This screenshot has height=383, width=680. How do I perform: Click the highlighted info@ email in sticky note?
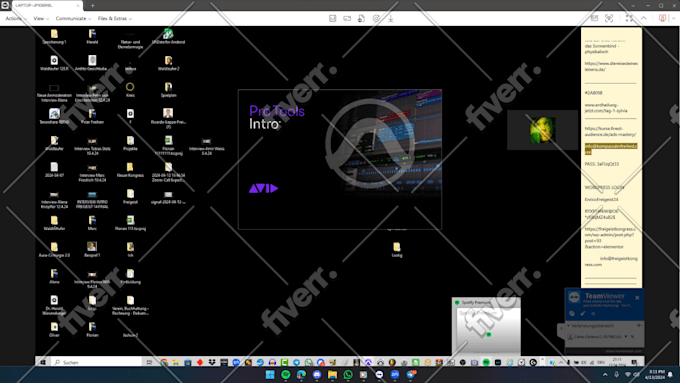coord(611,148)
